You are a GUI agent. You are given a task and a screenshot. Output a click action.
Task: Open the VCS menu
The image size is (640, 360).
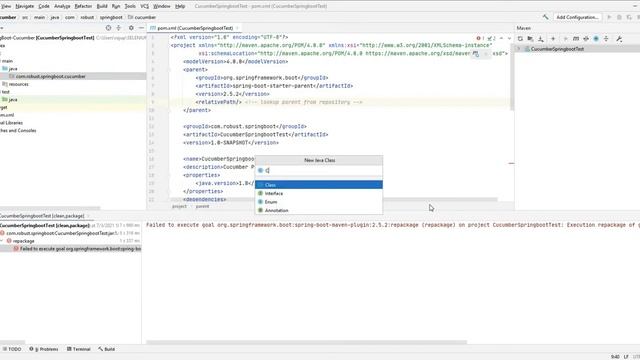click(x=144, y=6)
